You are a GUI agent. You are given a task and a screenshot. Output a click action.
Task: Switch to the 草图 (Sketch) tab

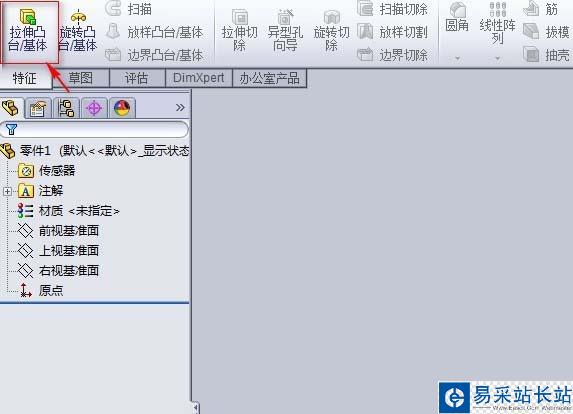point(81,78)
